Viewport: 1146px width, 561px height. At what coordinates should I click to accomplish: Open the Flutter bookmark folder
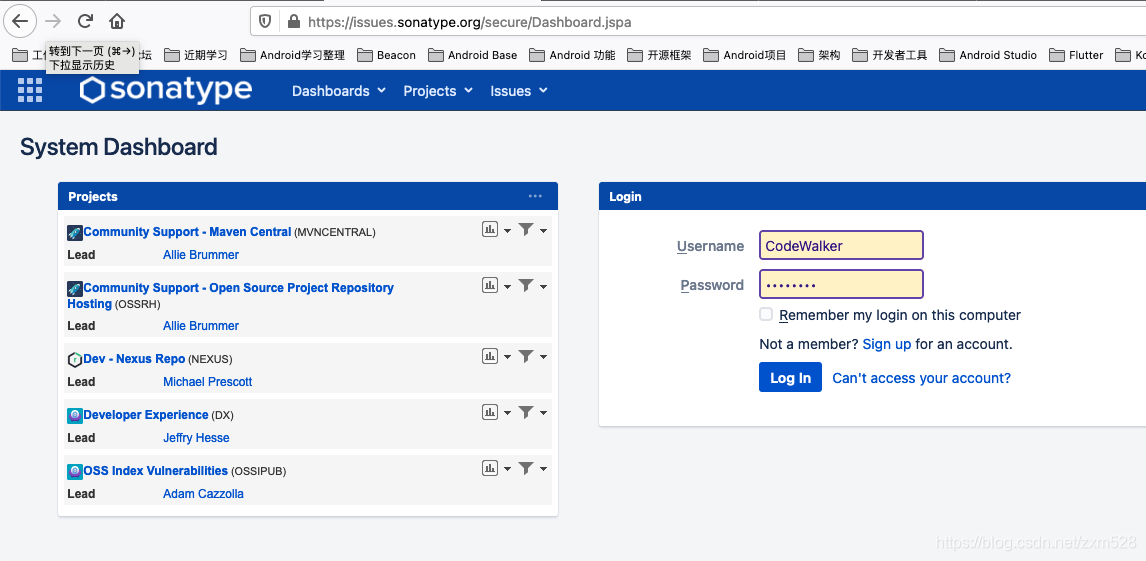[1076, 55]
